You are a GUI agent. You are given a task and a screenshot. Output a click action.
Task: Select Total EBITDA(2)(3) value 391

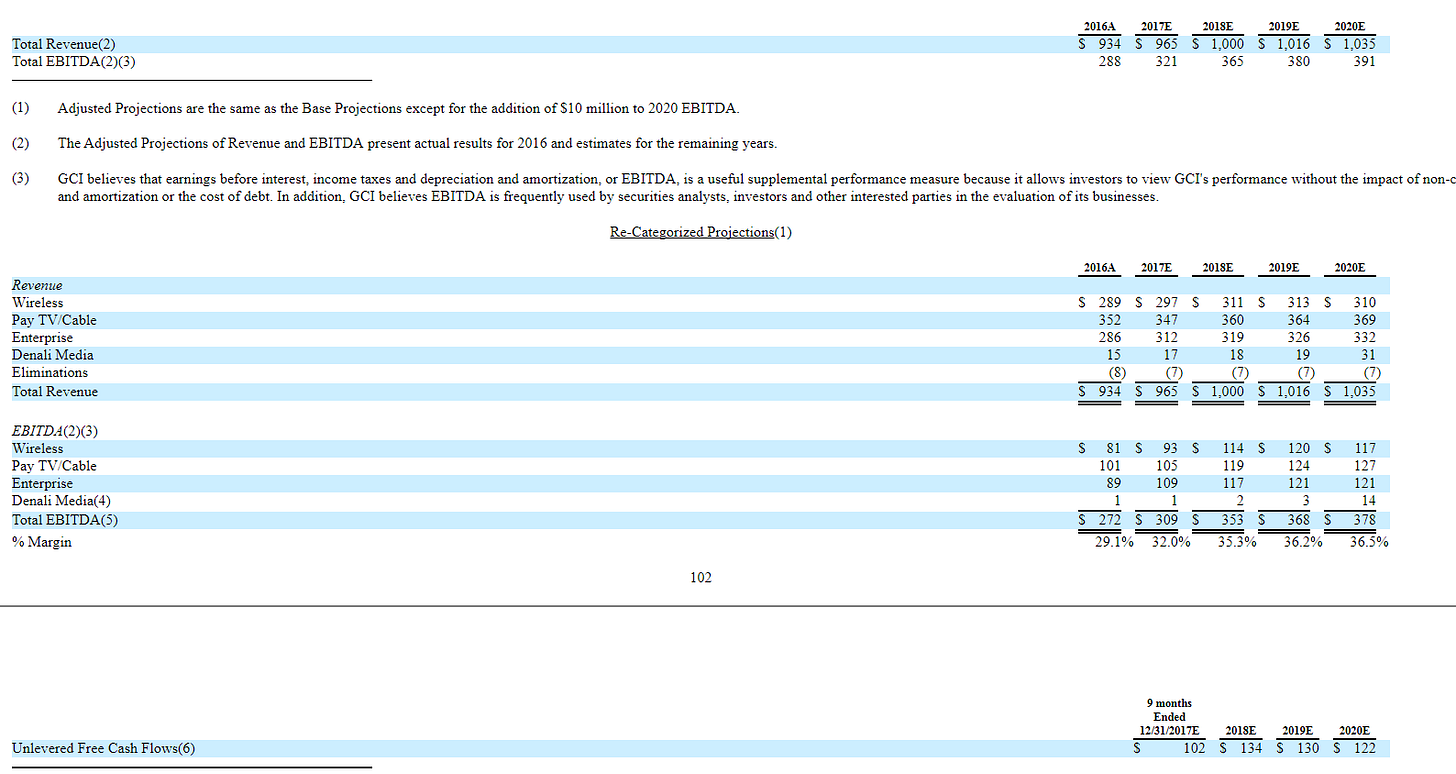1364,61
